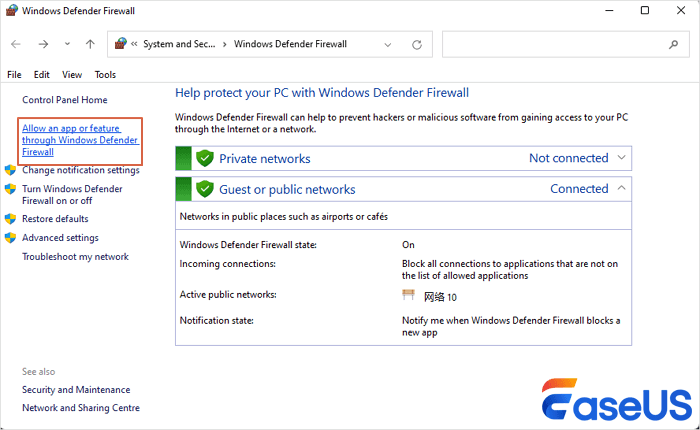The height and width of the screenshot is (430, 700).
Task: Collapse the Guest or public networks section
Action: pos(622,188)
